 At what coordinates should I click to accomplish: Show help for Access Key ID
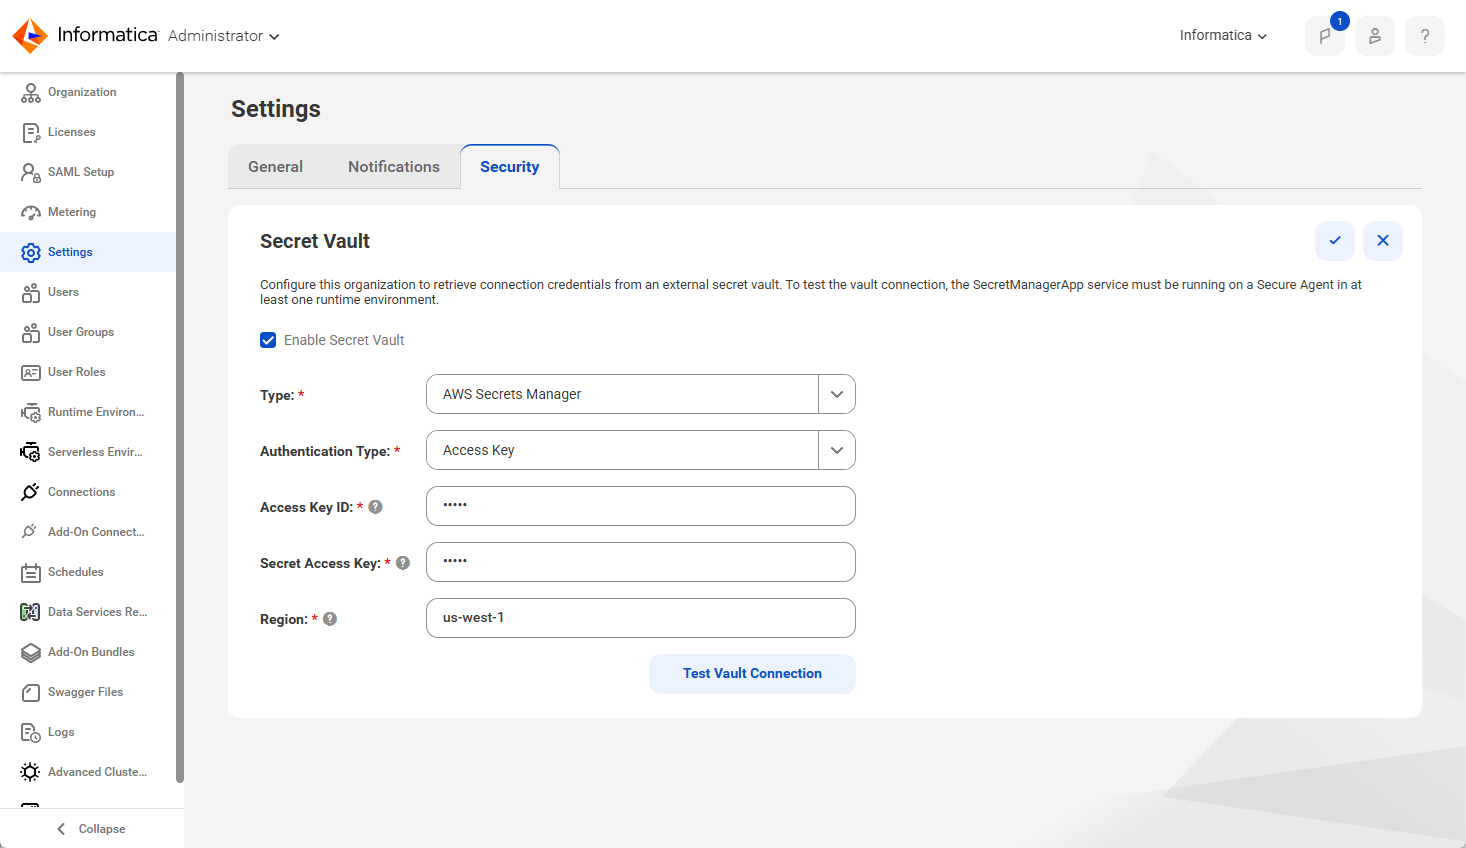coord(376,507)
